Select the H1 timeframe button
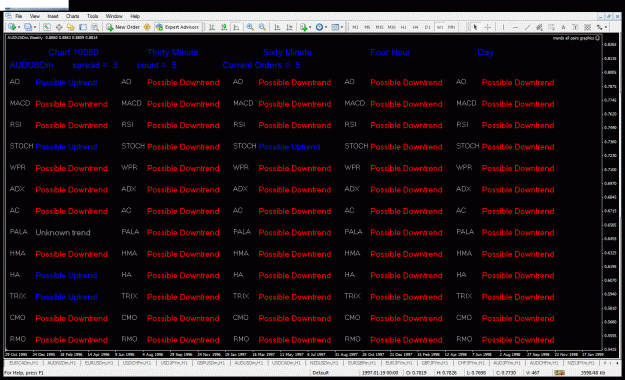The image size is (625, 380). point(403,27)
